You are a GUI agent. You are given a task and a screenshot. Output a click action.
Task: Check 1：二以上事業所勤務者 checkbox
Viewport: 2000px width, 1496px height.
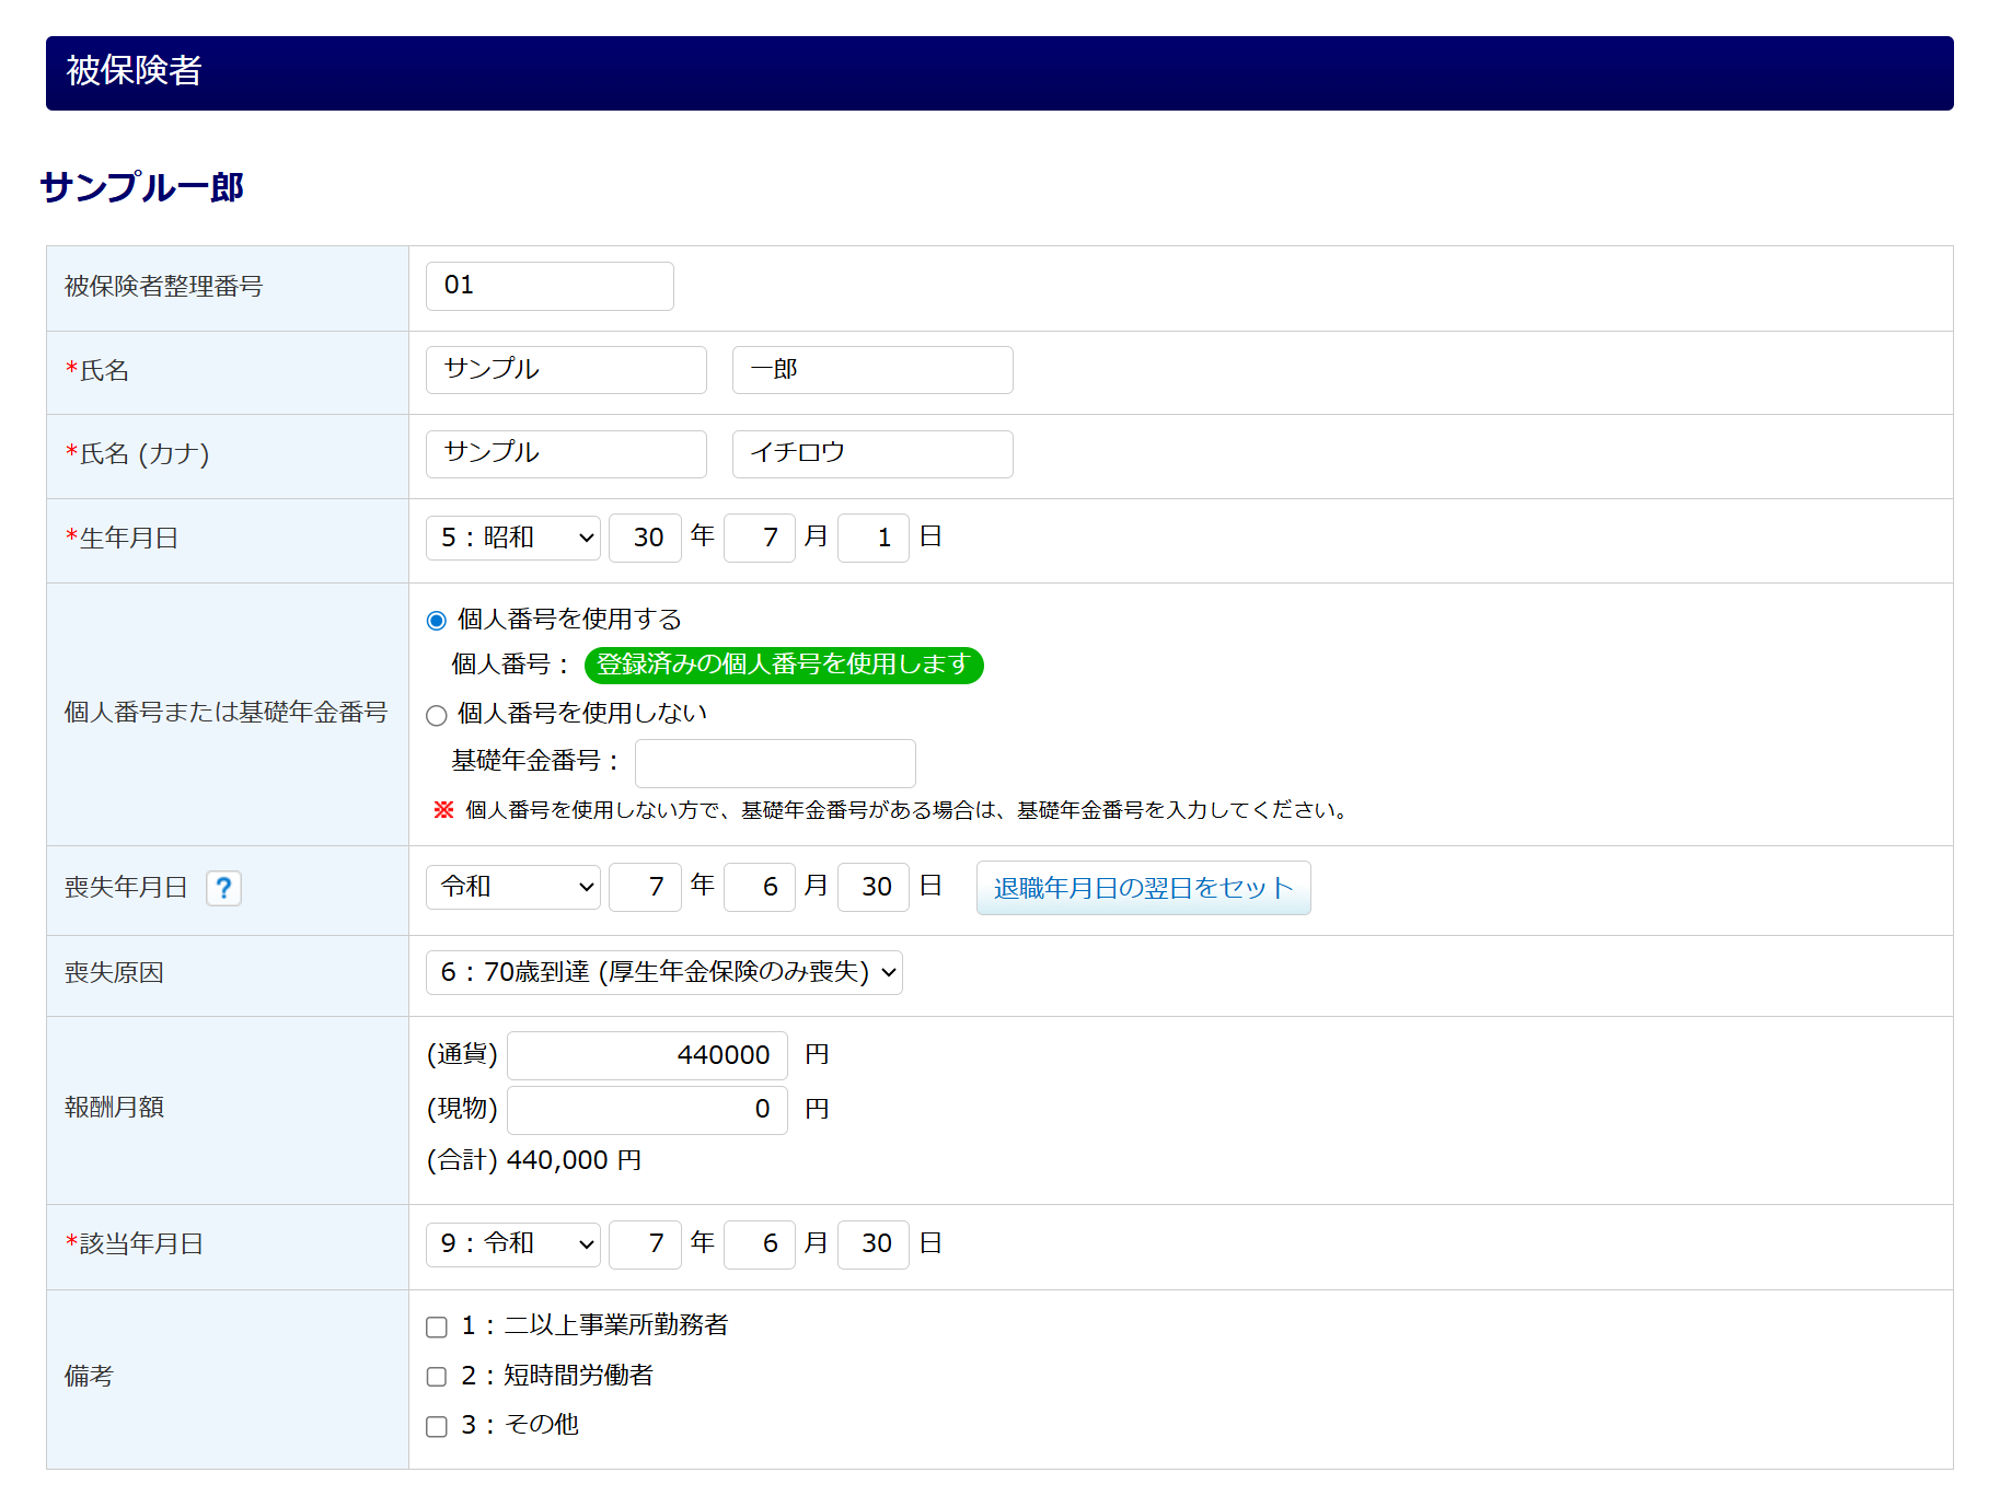coord(436,1327)
